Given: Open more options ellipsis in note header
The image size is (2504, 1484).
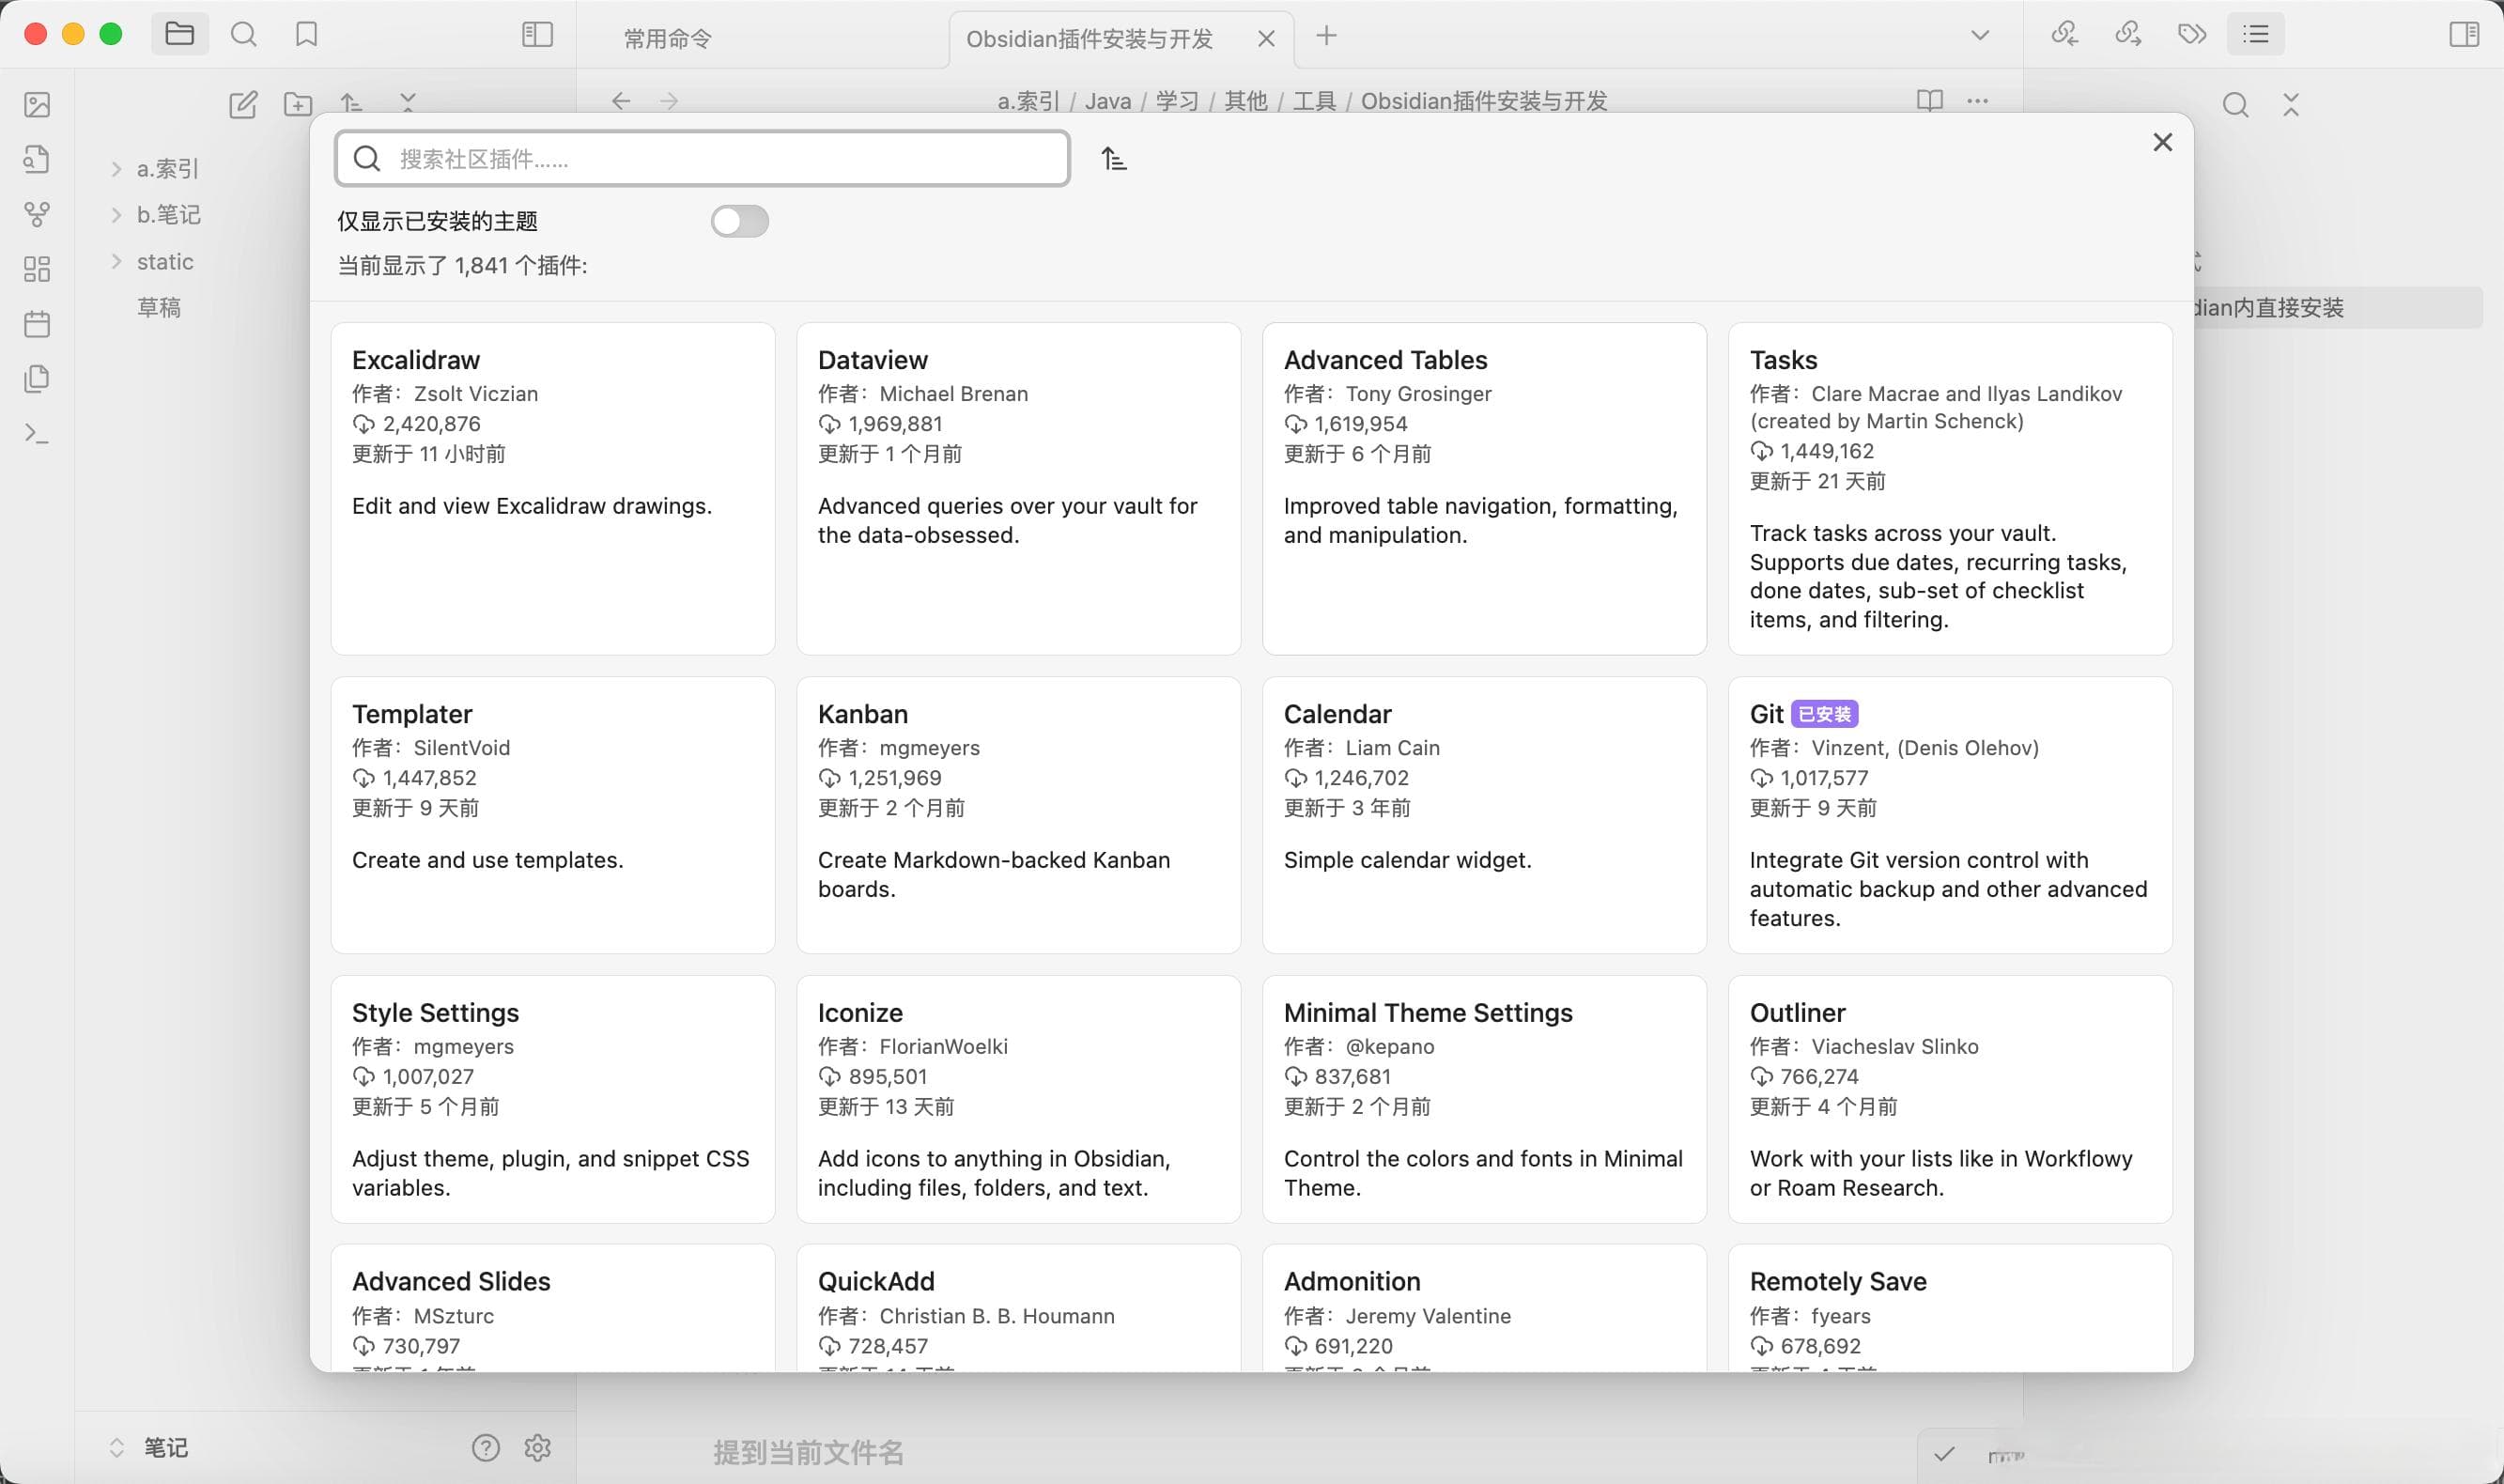Looking at the screenshot, I should click(x=1977, y=101).
